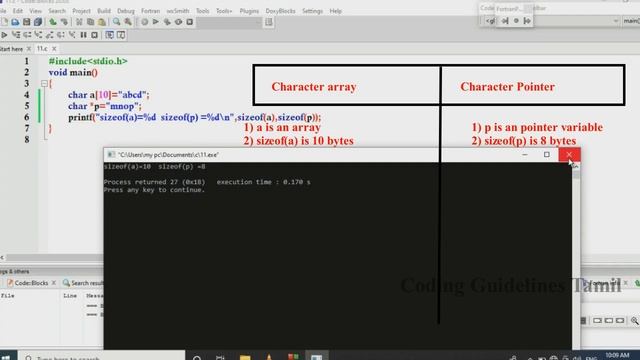
Task: Close the Code::Blocks log tab
Action: (54, 283)
